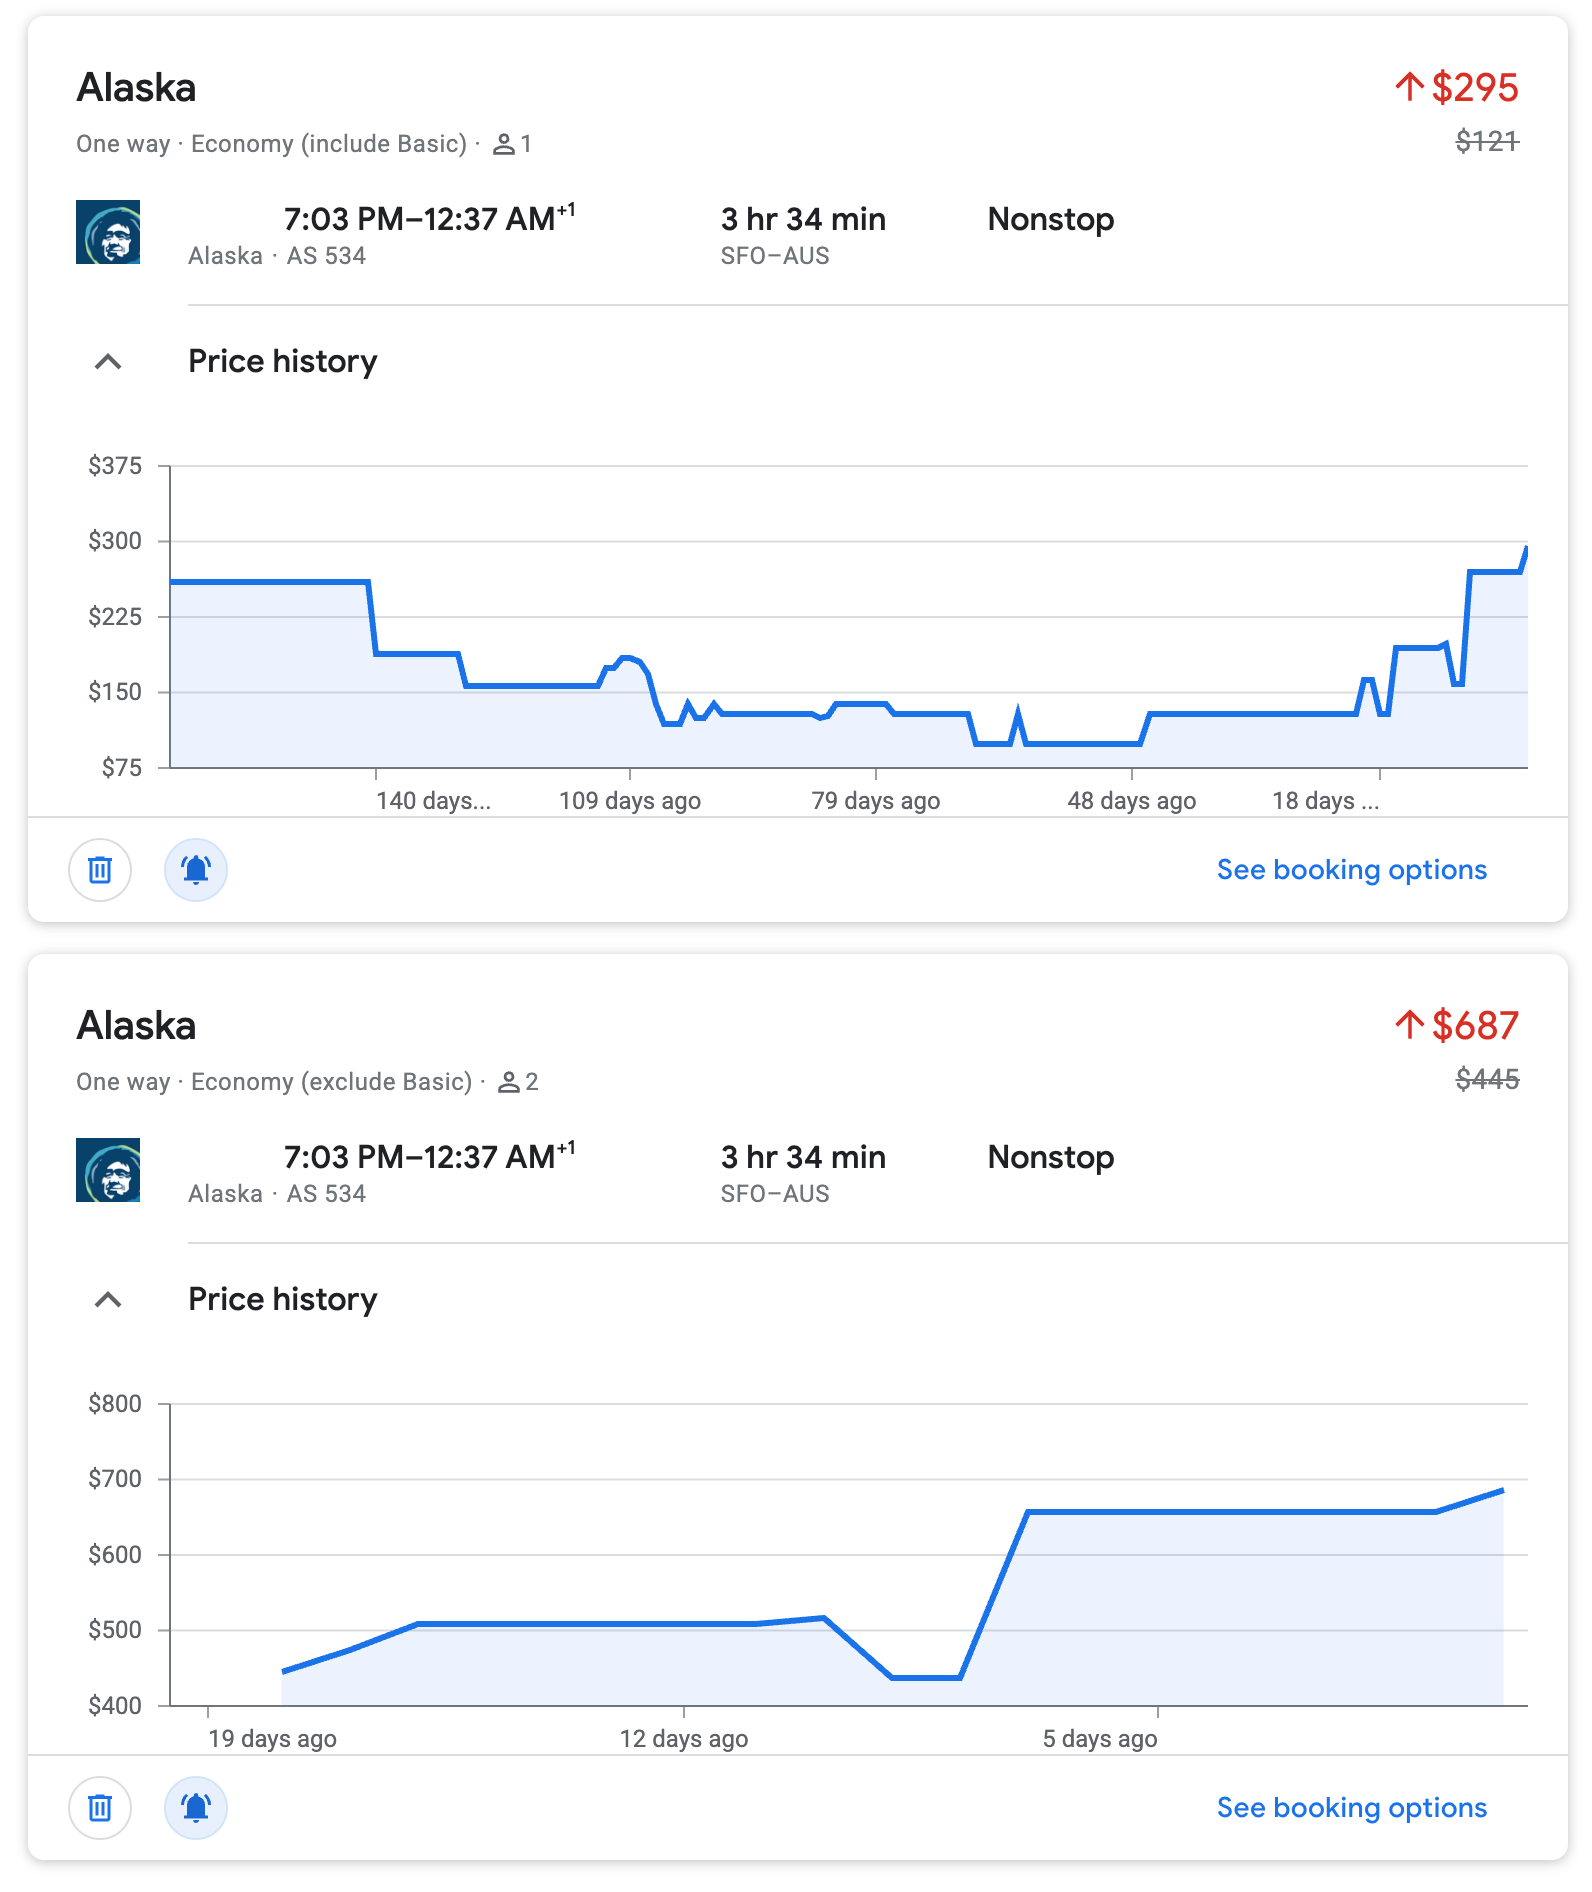Click the Alaska title of the $687 card
Viewport: 1592px width, 1892px height.
(x=136, y=1026)
